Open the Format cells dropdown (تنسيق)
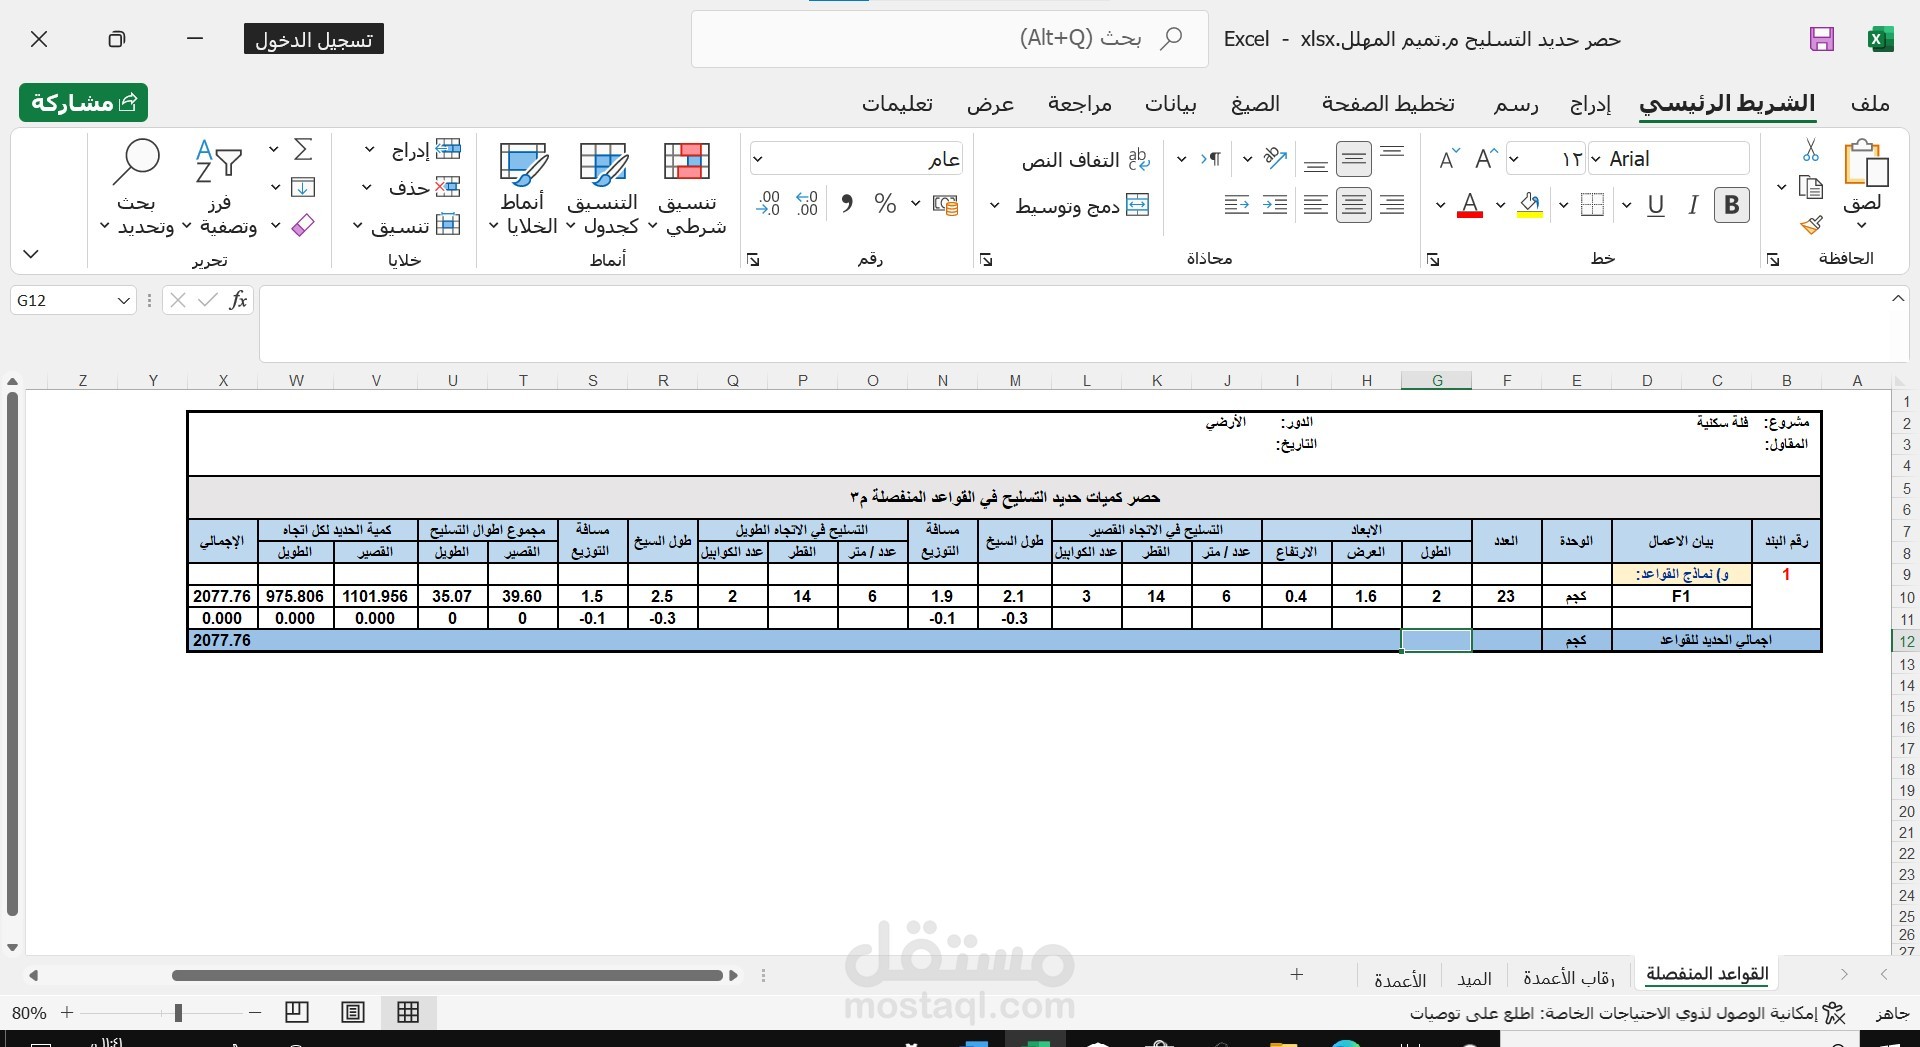This screenshot has height=1047, width=1920. [406, 225]
